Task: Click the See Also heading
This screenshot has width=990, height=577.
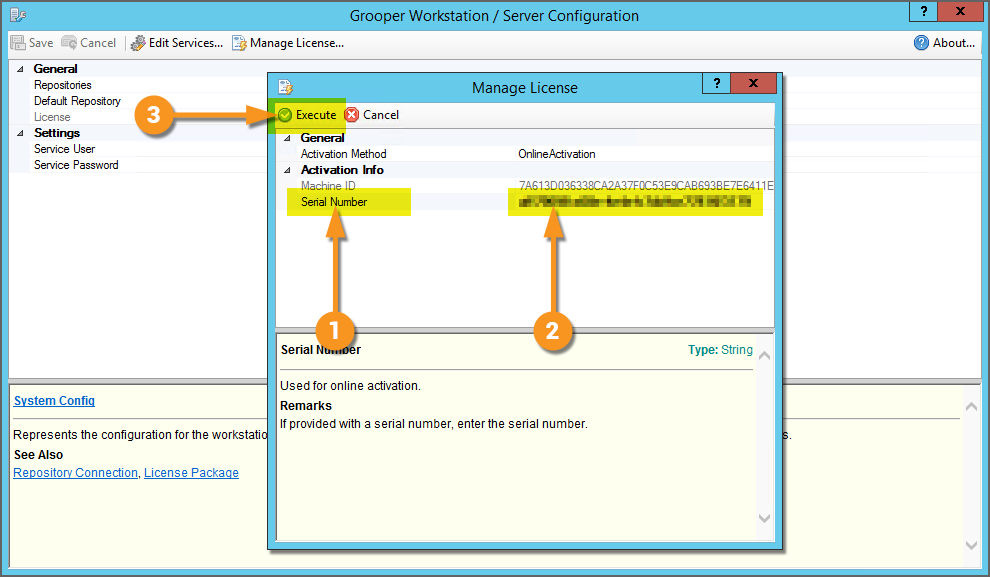Action: (x=39, y=455)
